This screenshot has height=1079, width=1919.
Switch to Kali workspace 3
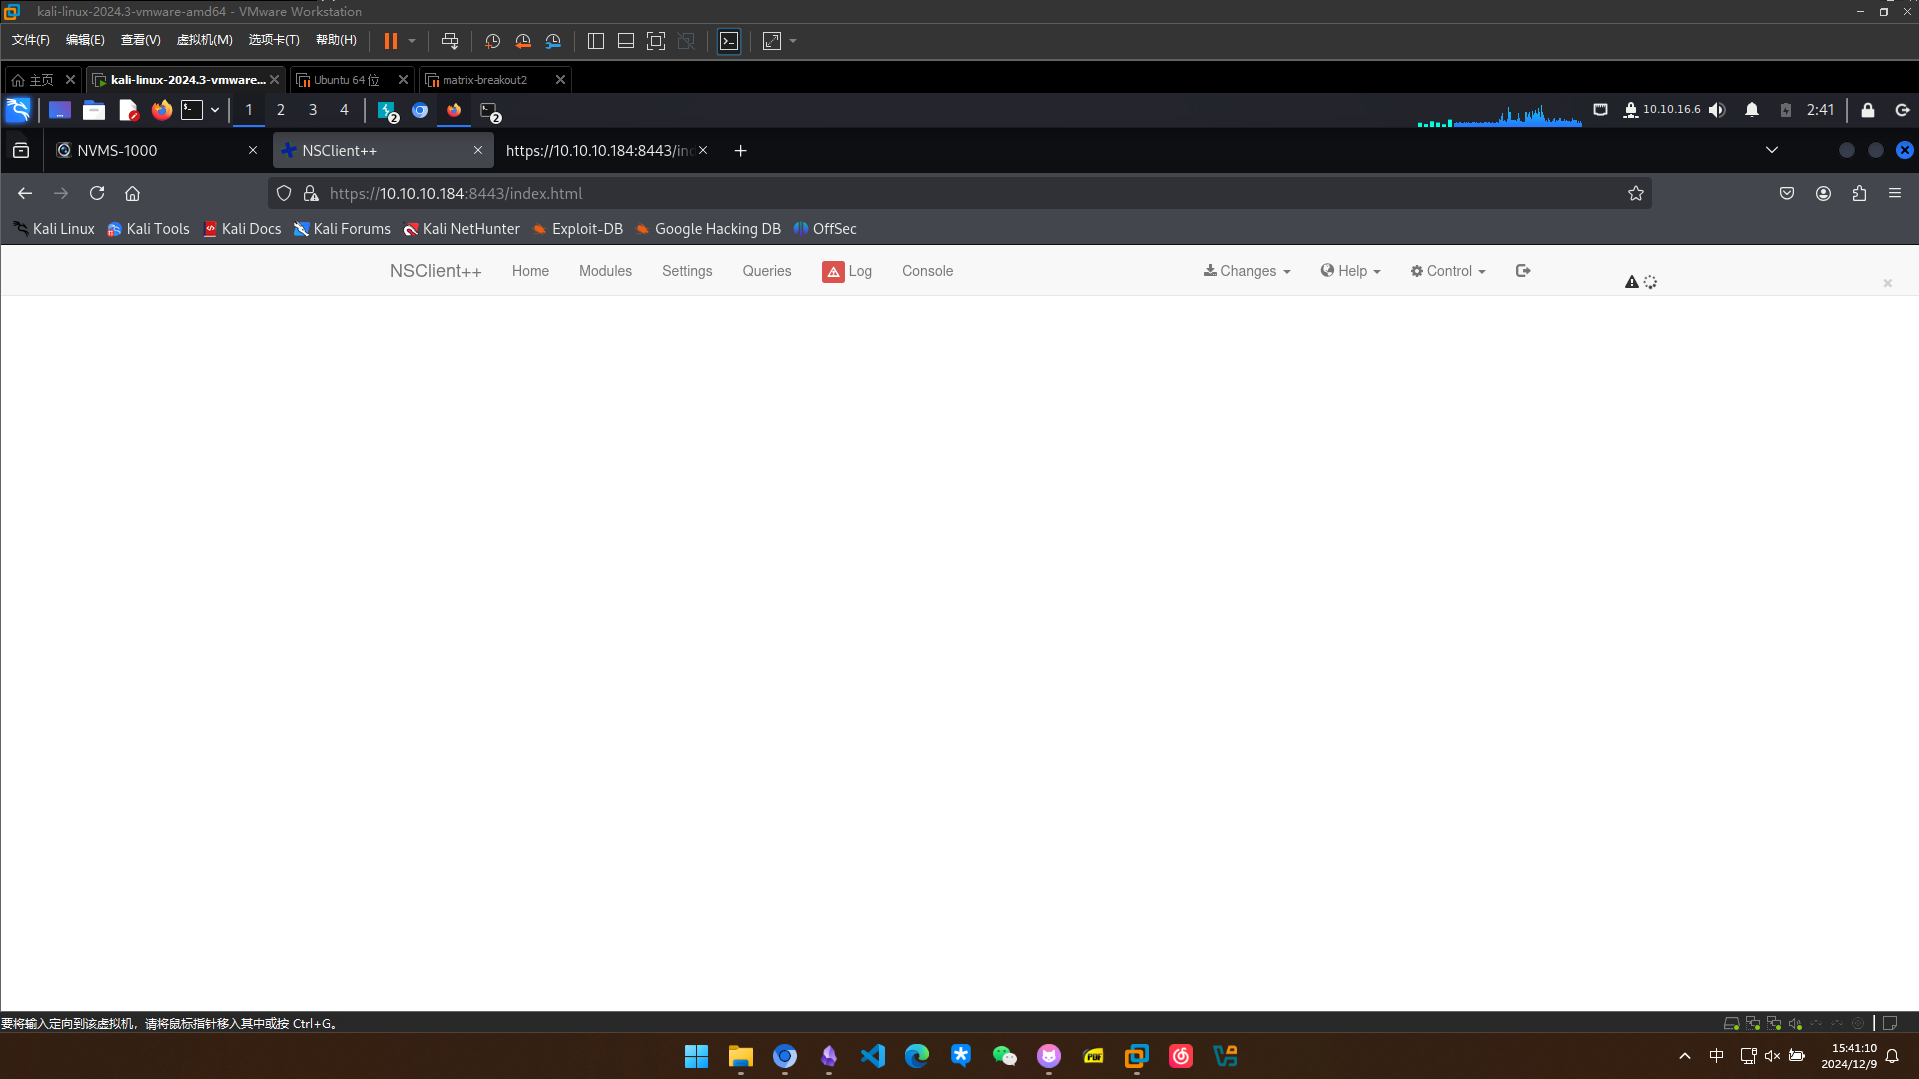coord(313,110)
